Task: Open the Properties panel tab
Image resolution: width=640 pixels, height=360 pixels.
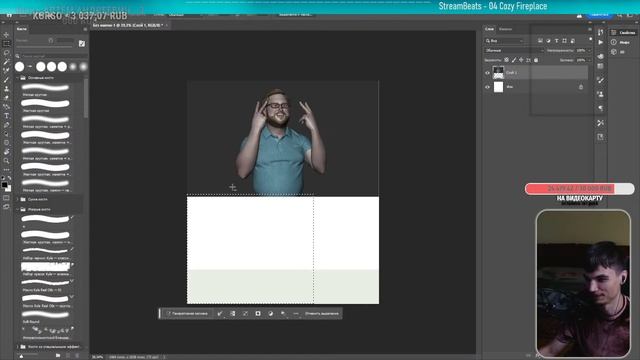Action: coord(623,32)
